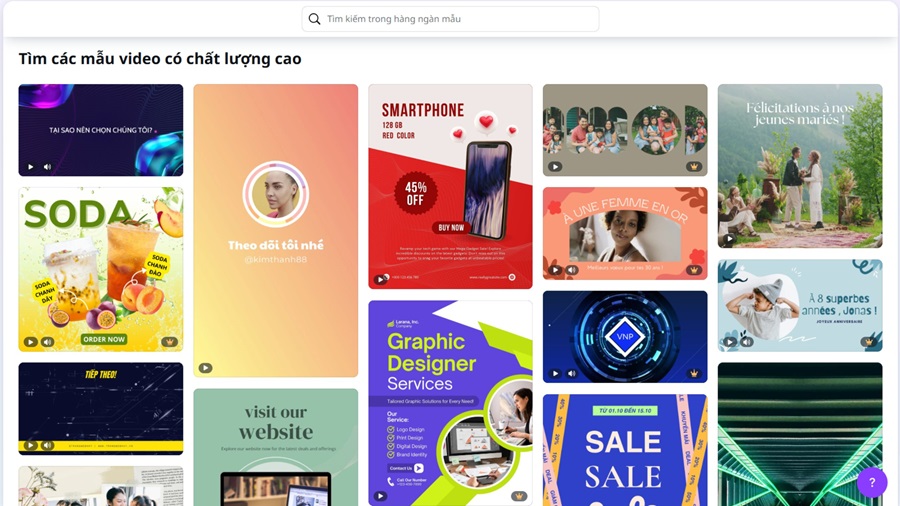The height and width of the screenshot is (506, 900).
Task: Play the "Theo dõi tôi nhé" template
Action: click(x=205, y=368)
